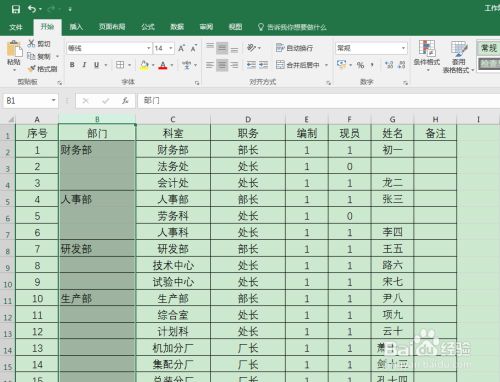Switch to the 数据 Data tab

click(x=177, y=27)
